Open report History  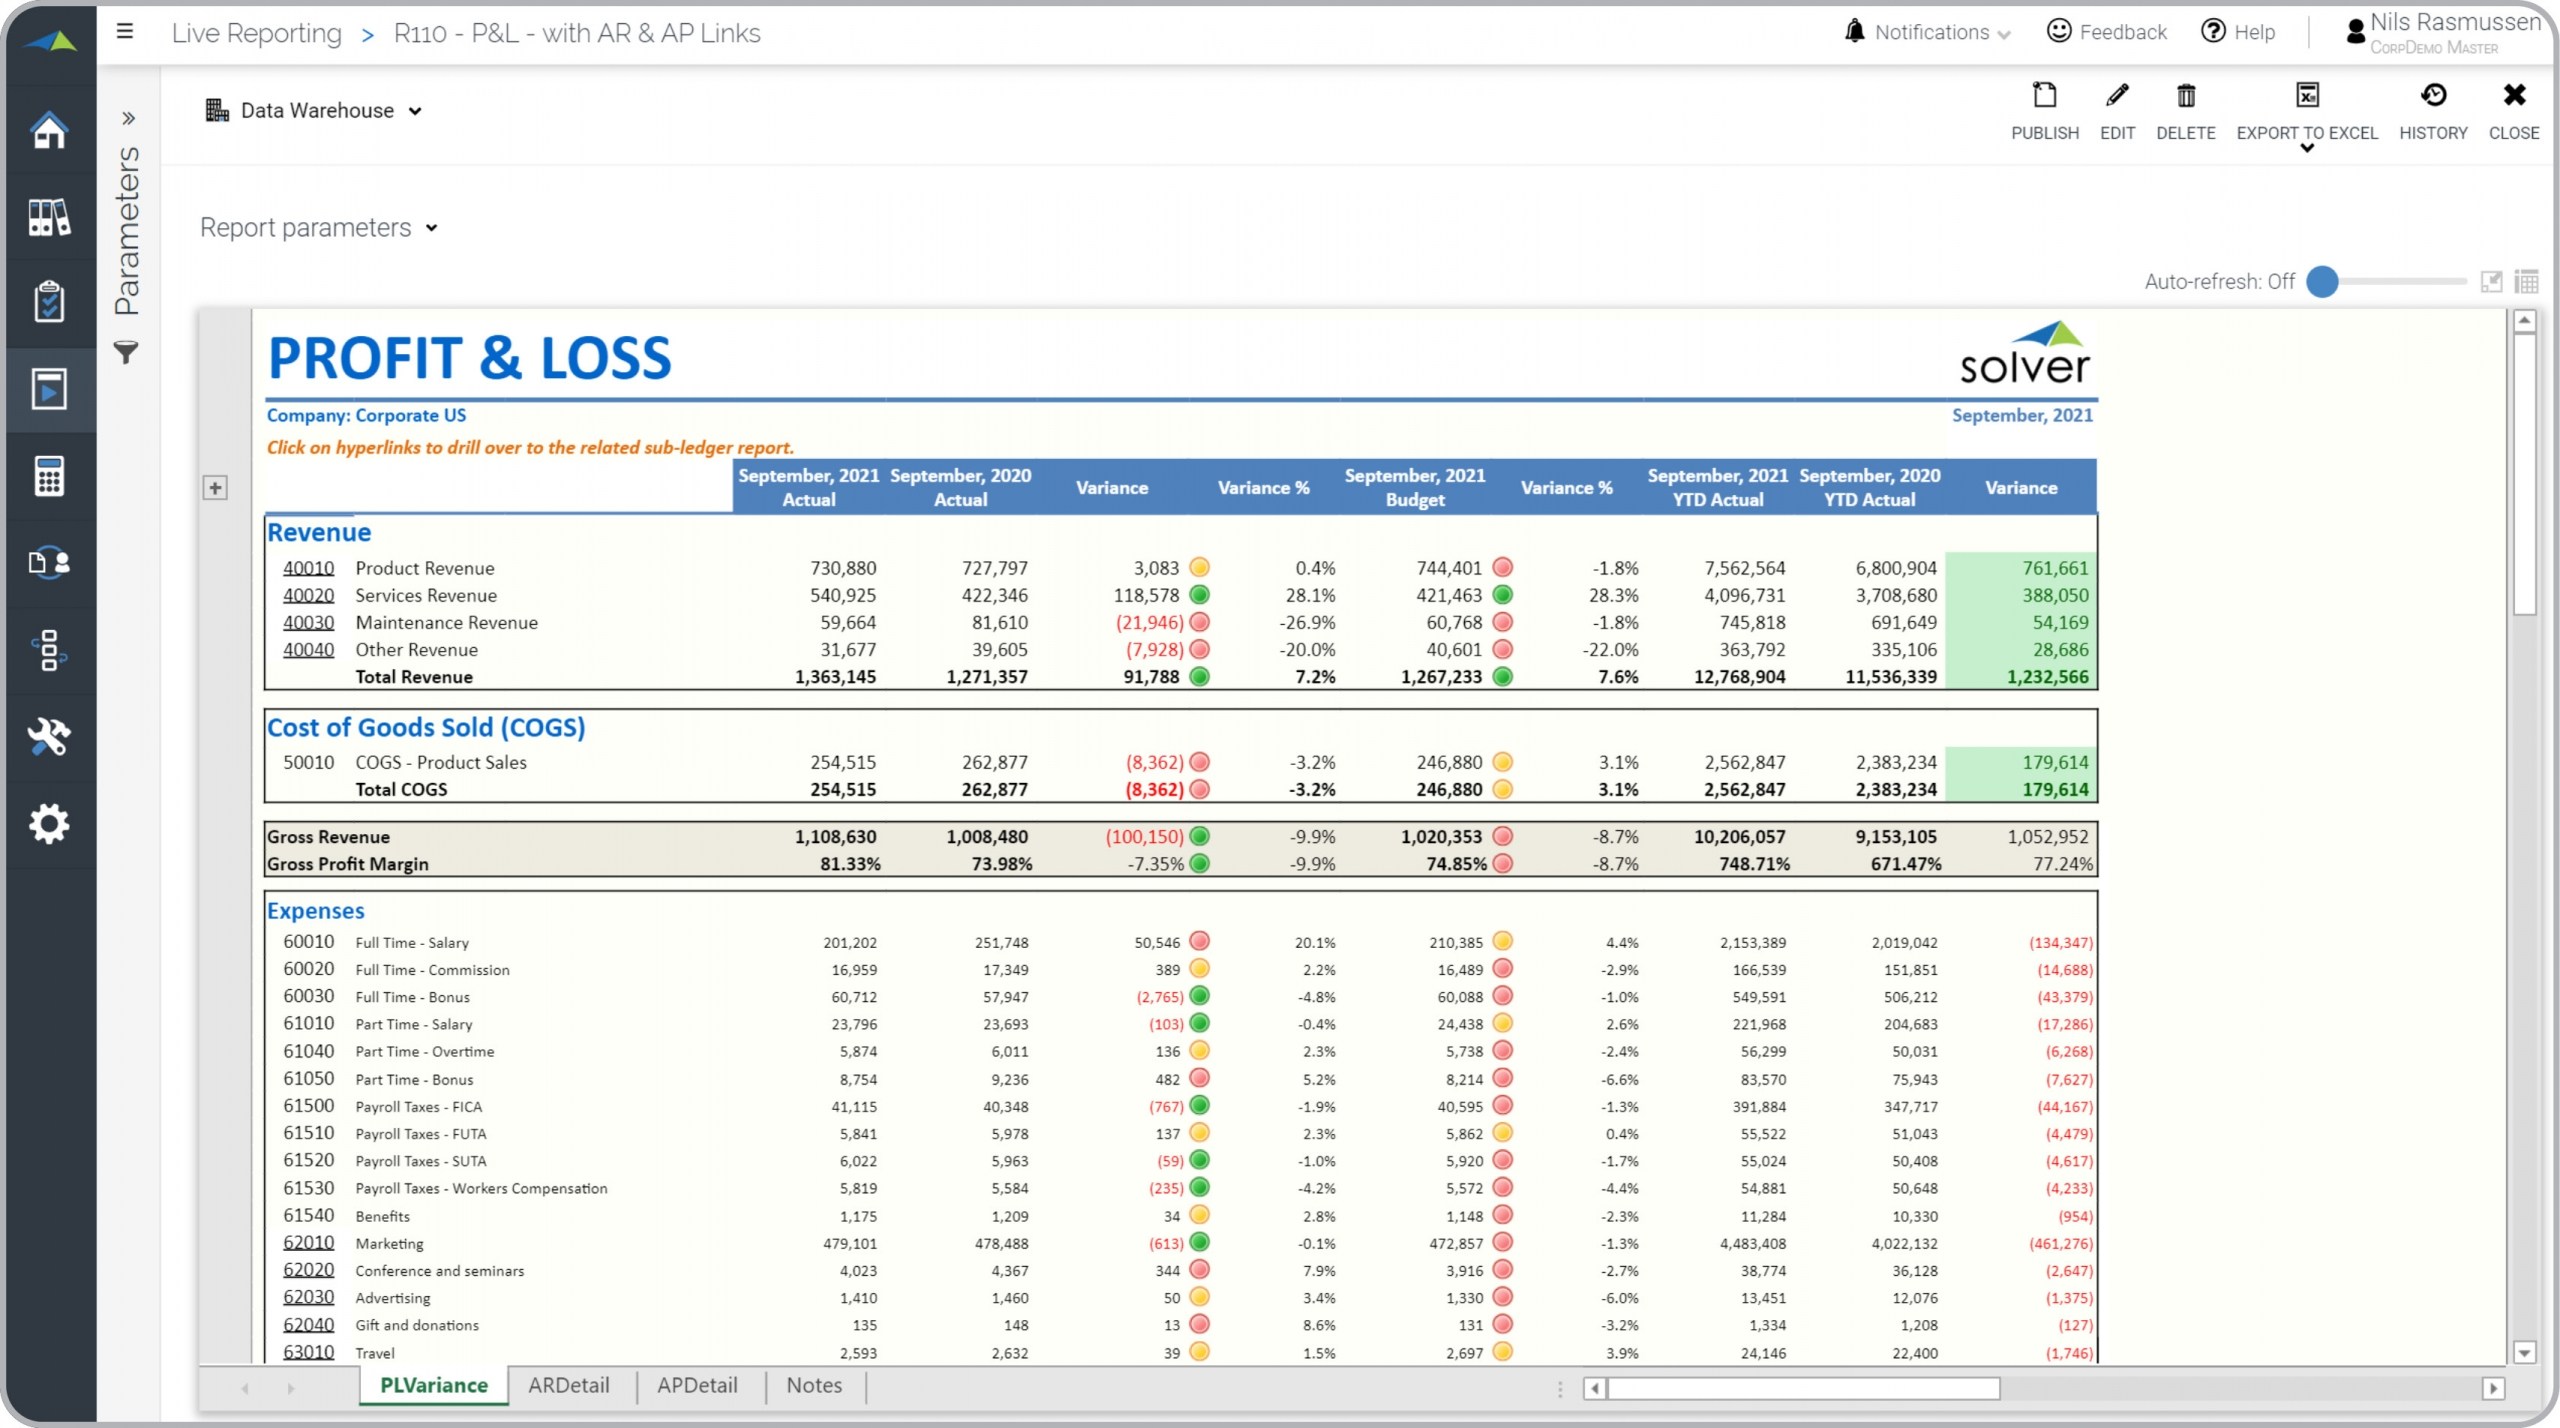pos(2432,97)
